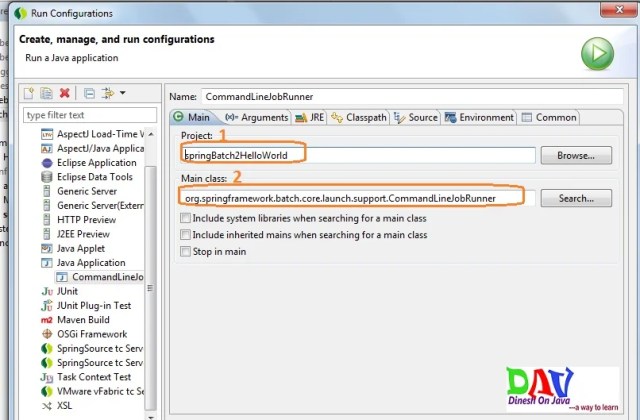
Task: Click the Eclipse Data Tools database icon
Action: 47,177
